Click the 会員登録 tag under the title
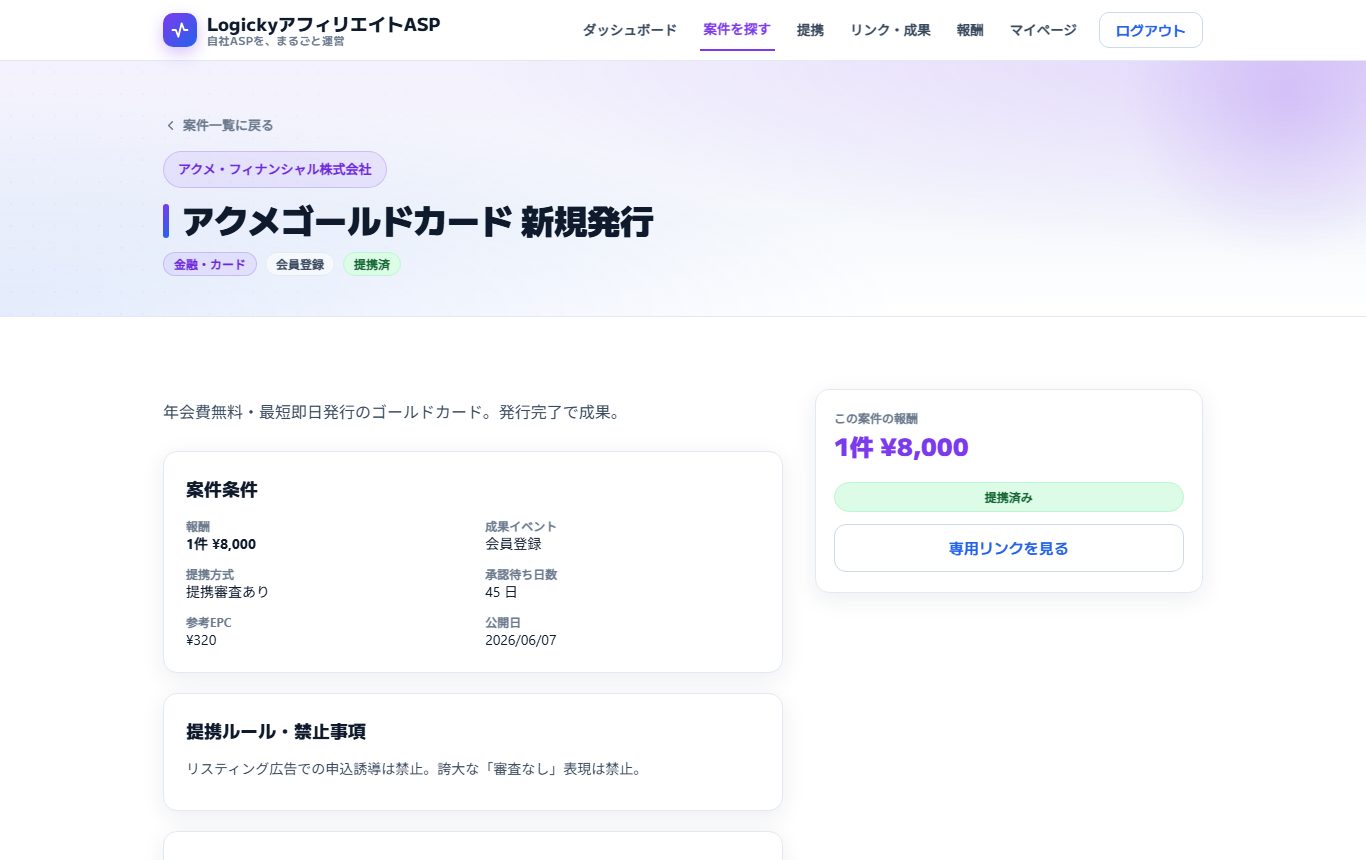This screenshot has height=860, width=1366. (300, 264)
